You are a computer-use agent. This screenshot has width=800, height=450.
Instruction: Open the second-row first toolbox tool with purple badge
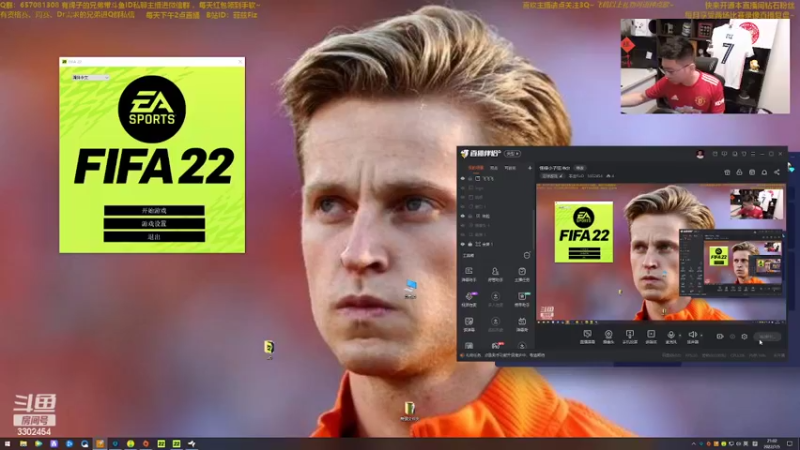click(469, 299)
